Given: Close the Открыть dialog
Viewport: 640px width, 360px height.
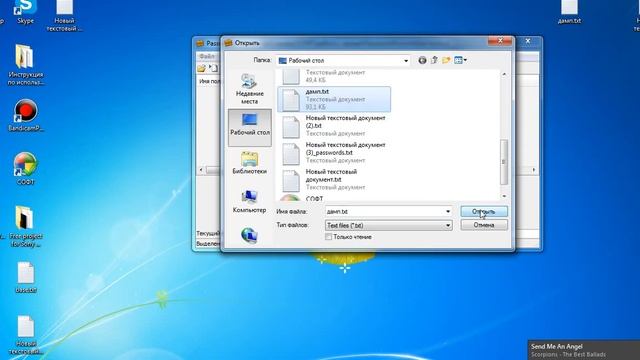Looking at the screenshot, I should click(500, 40).
